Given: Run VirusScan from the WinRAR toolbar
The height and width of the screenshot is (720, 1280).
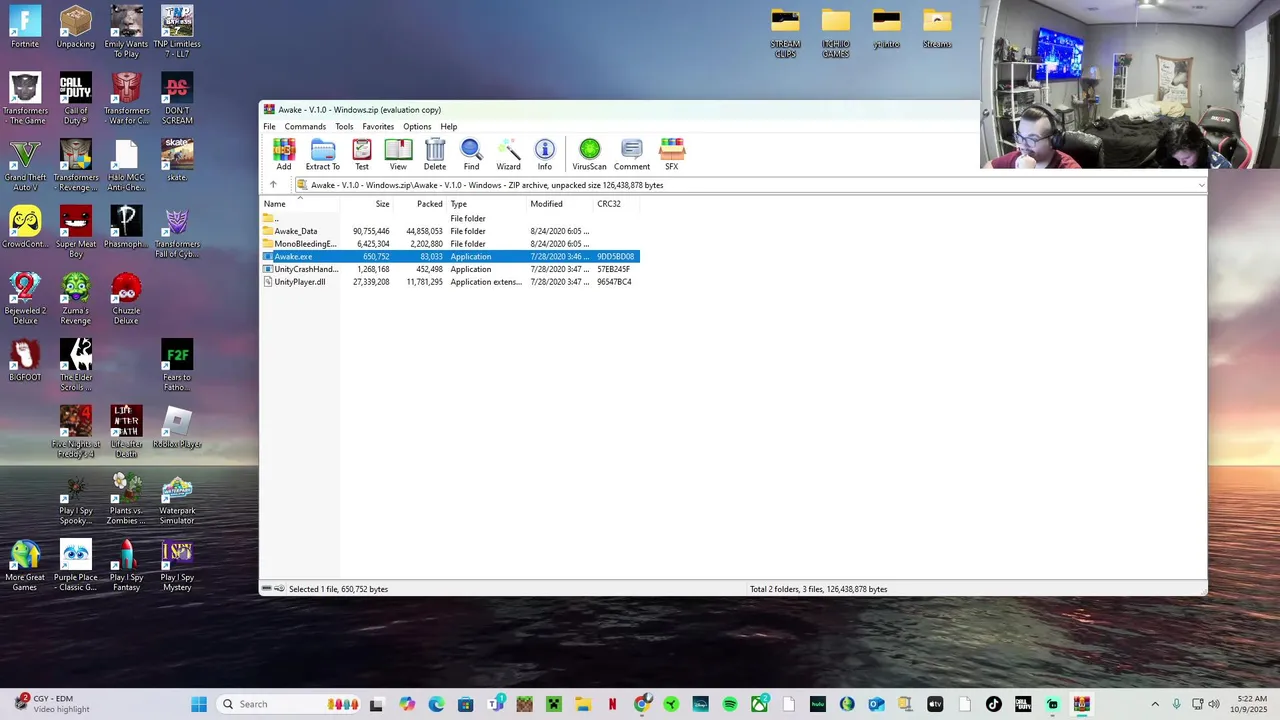Looking at the screenshot, I should pyautogui.click(x=589, y=154).
